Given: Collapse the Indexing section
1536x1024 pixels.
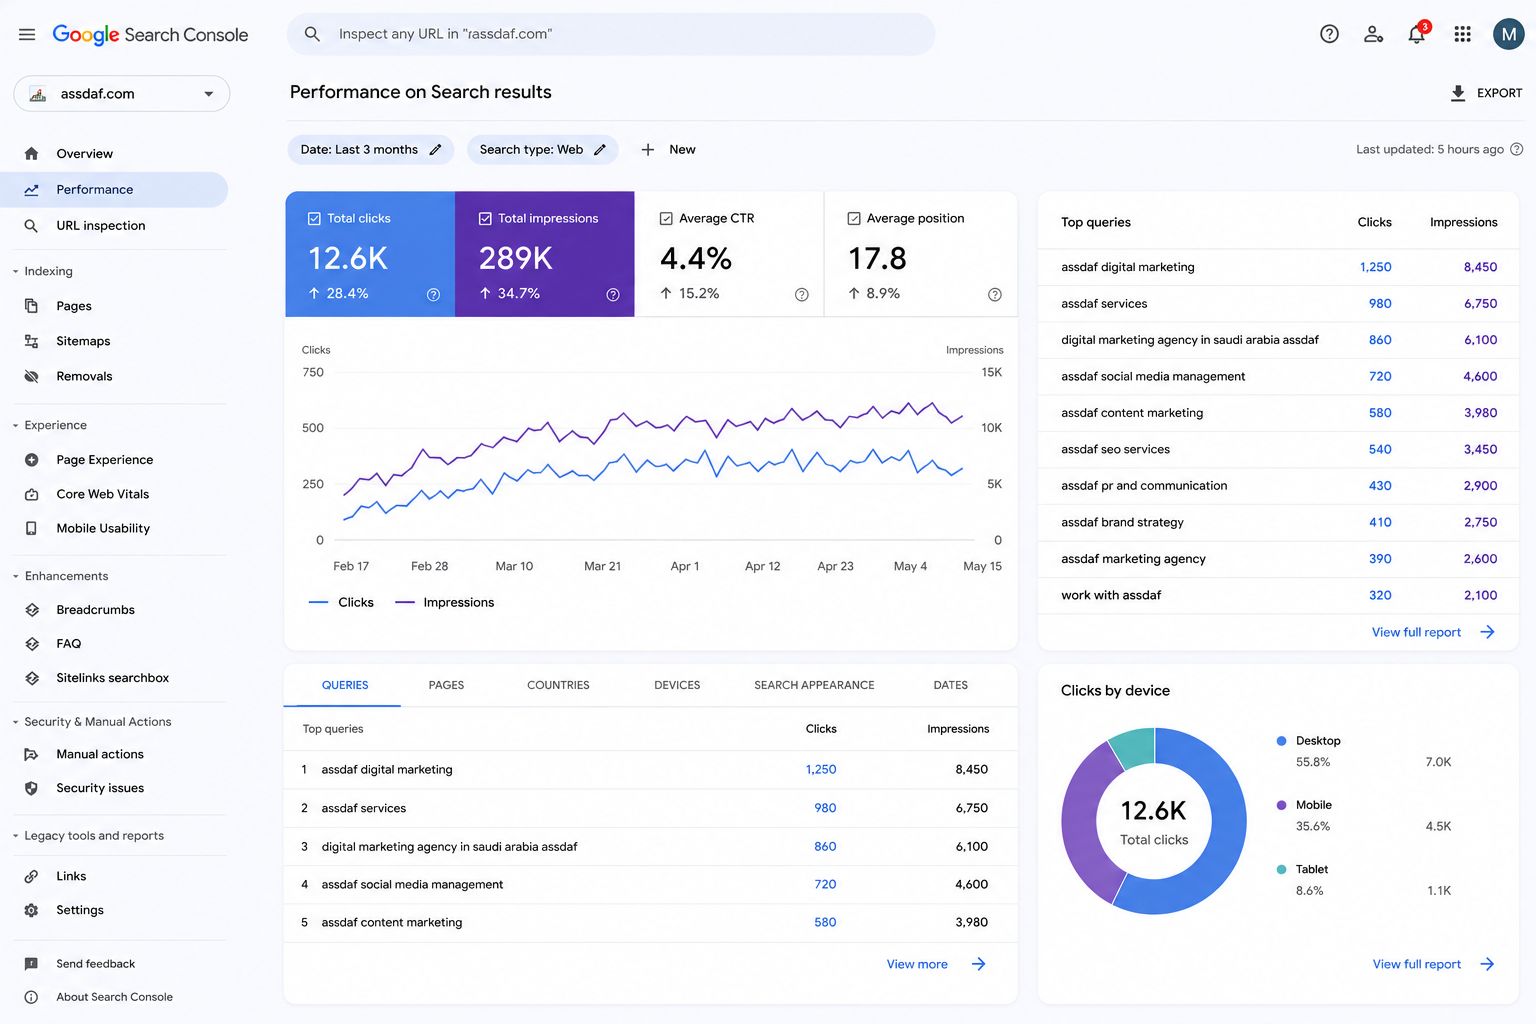Looking at the screenshot, I should point(16,271).
